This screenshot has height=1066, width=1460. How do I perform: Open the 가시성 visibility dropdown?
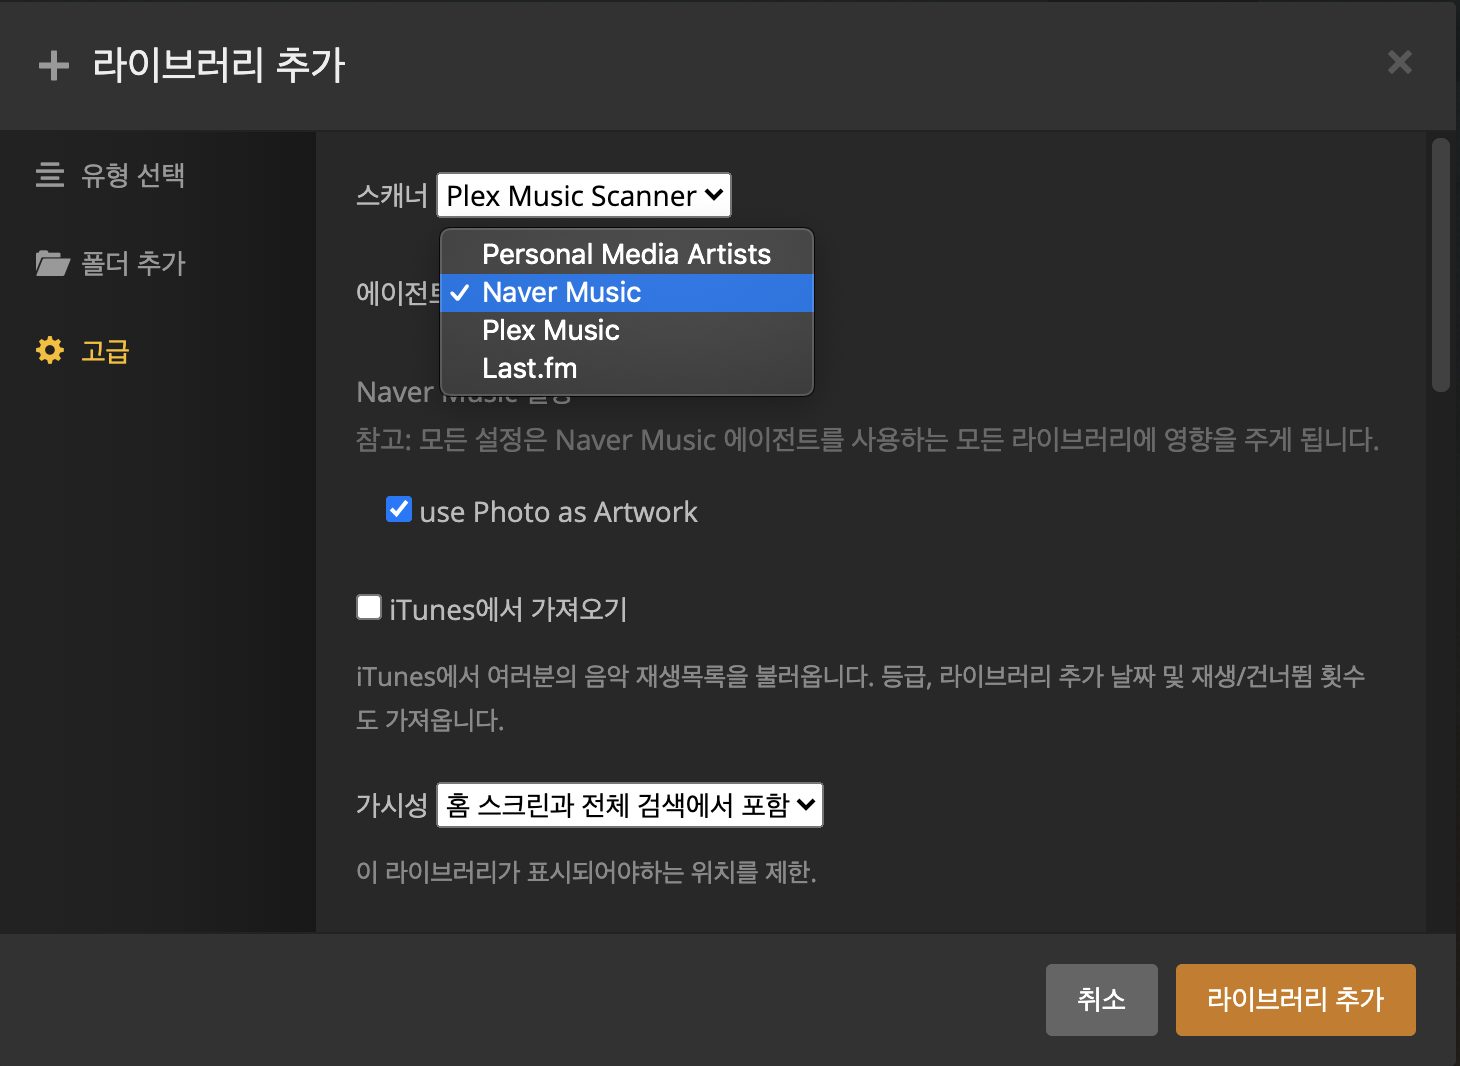point(630,805)
